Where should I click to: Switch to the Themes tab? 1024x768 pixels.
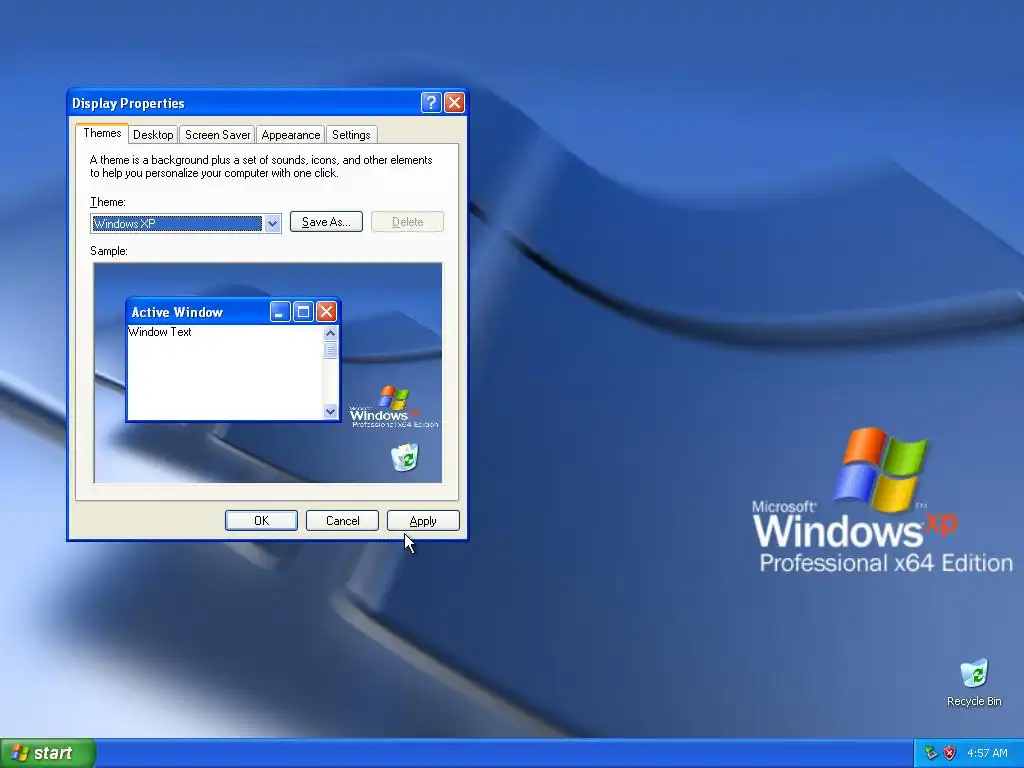click(102, 133)
